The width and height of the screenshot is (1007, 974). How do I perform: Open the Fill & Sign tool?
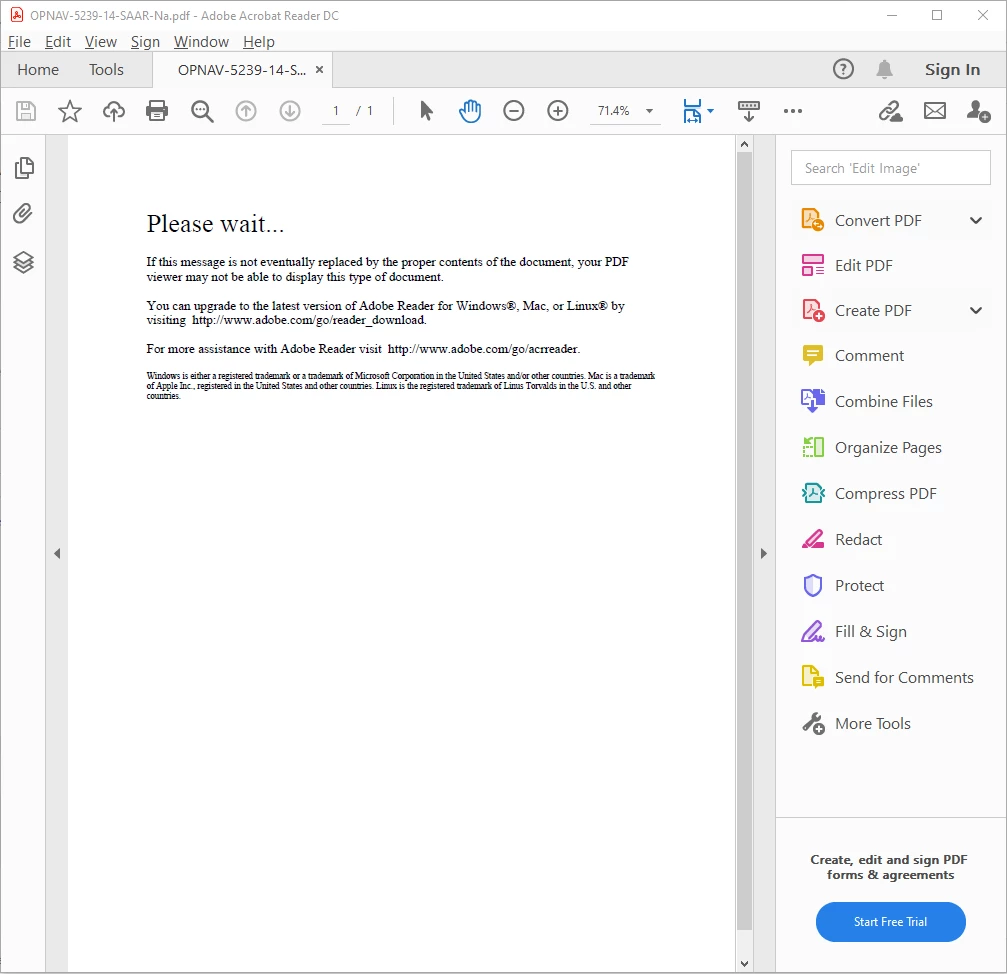854,632
